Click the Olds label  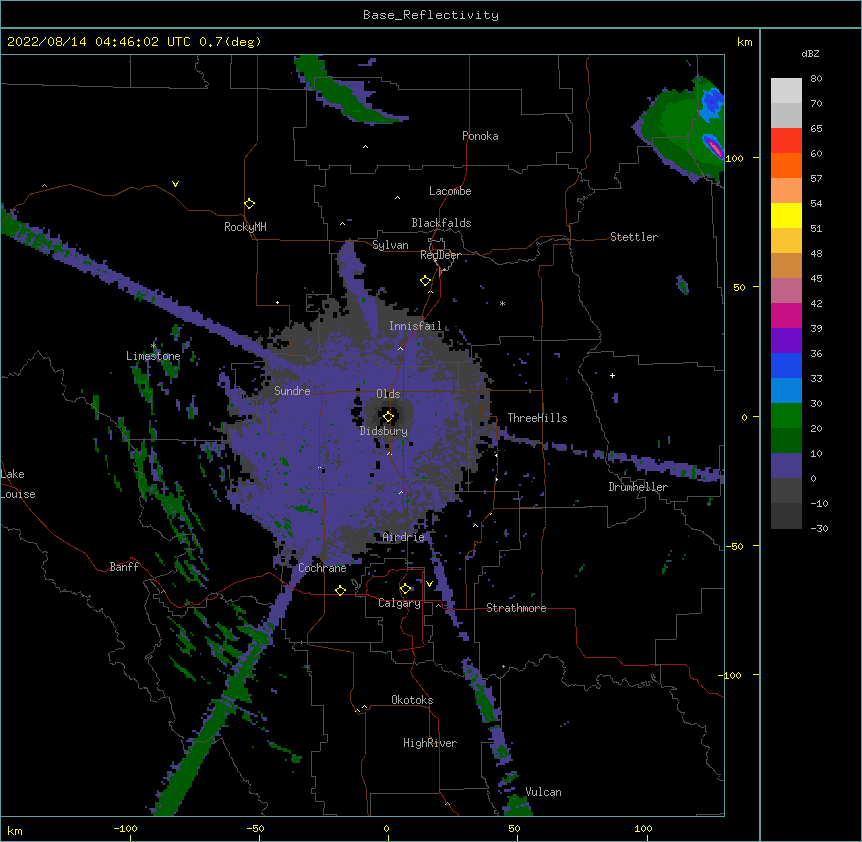[388, 394]
